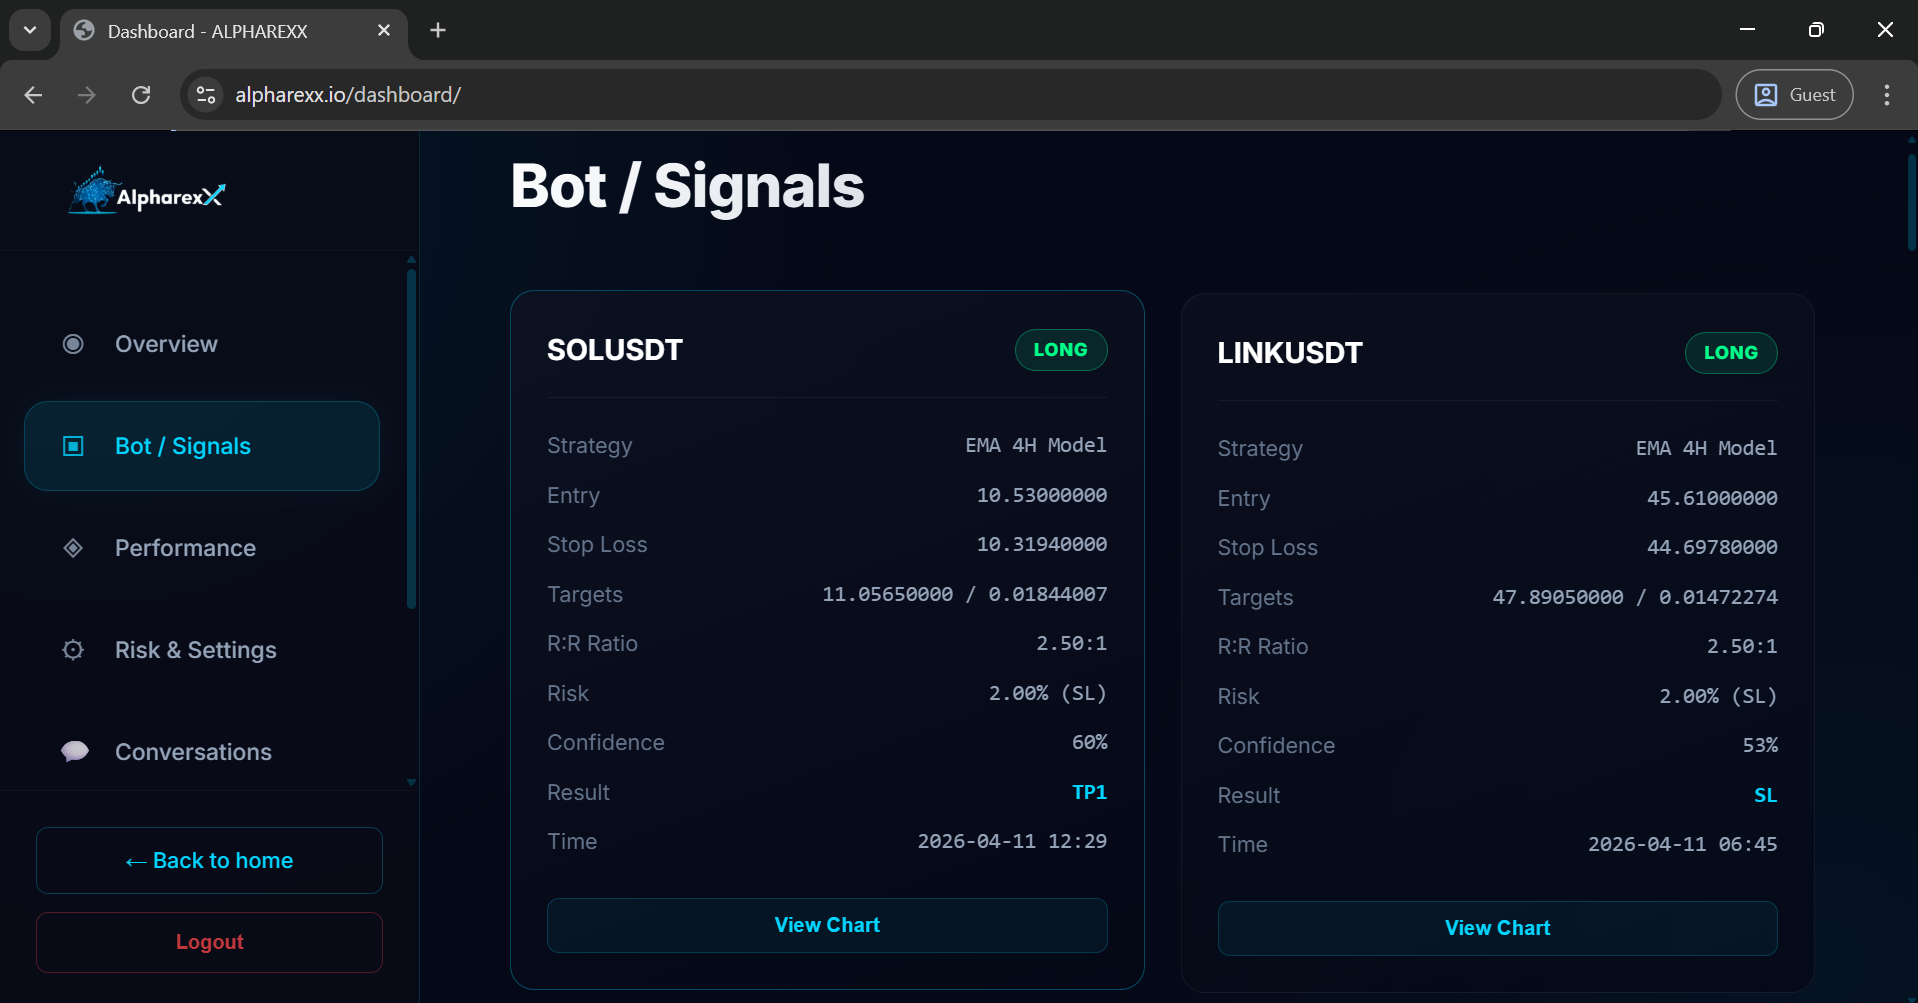
Task: Open the browser three-dot menu
Action: click(1886, 95)
